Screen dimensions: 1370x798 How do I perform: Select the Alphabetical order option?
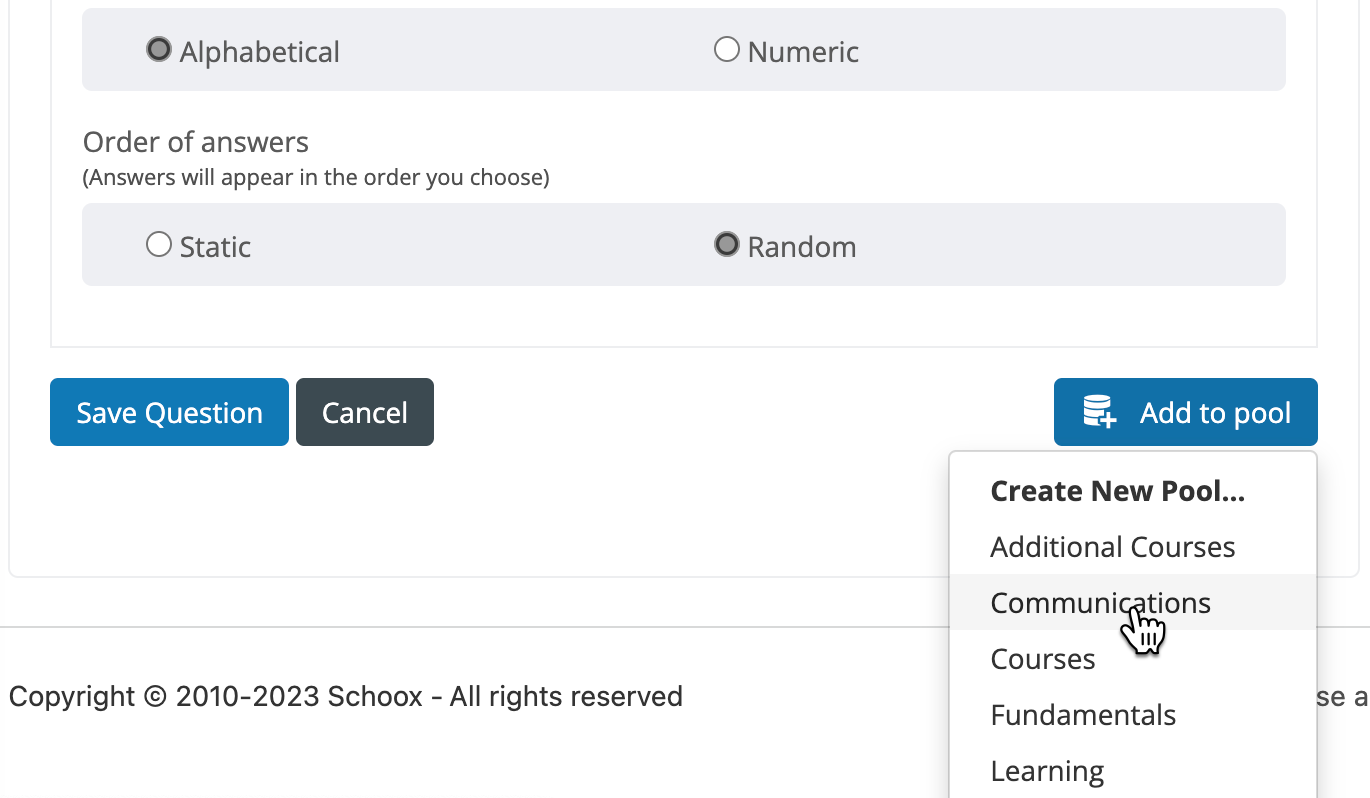coord(159,48)
